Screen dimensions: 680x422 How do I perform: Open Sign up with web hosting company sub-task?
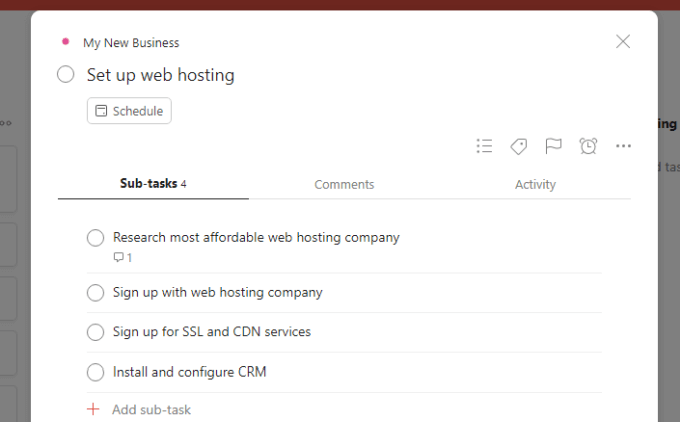(x=218, y=293)
